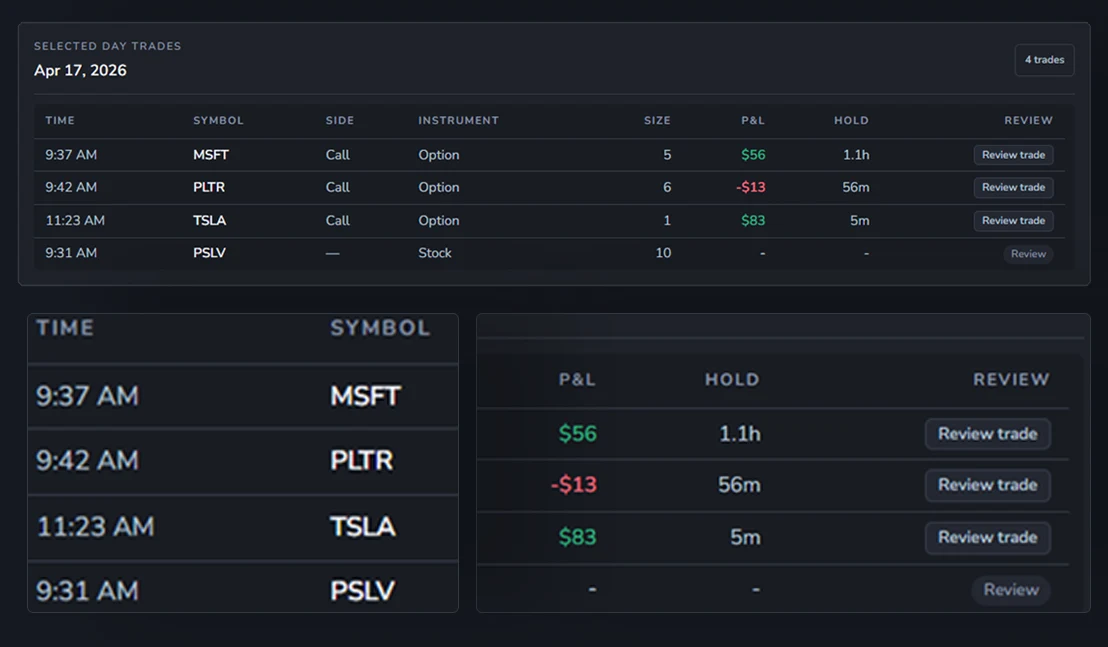Click the enlarged MSFT symbol in the zoomed panel
Image resolution: width=1108 pixels, height=647 pixels.
click(x=365, y=396)
